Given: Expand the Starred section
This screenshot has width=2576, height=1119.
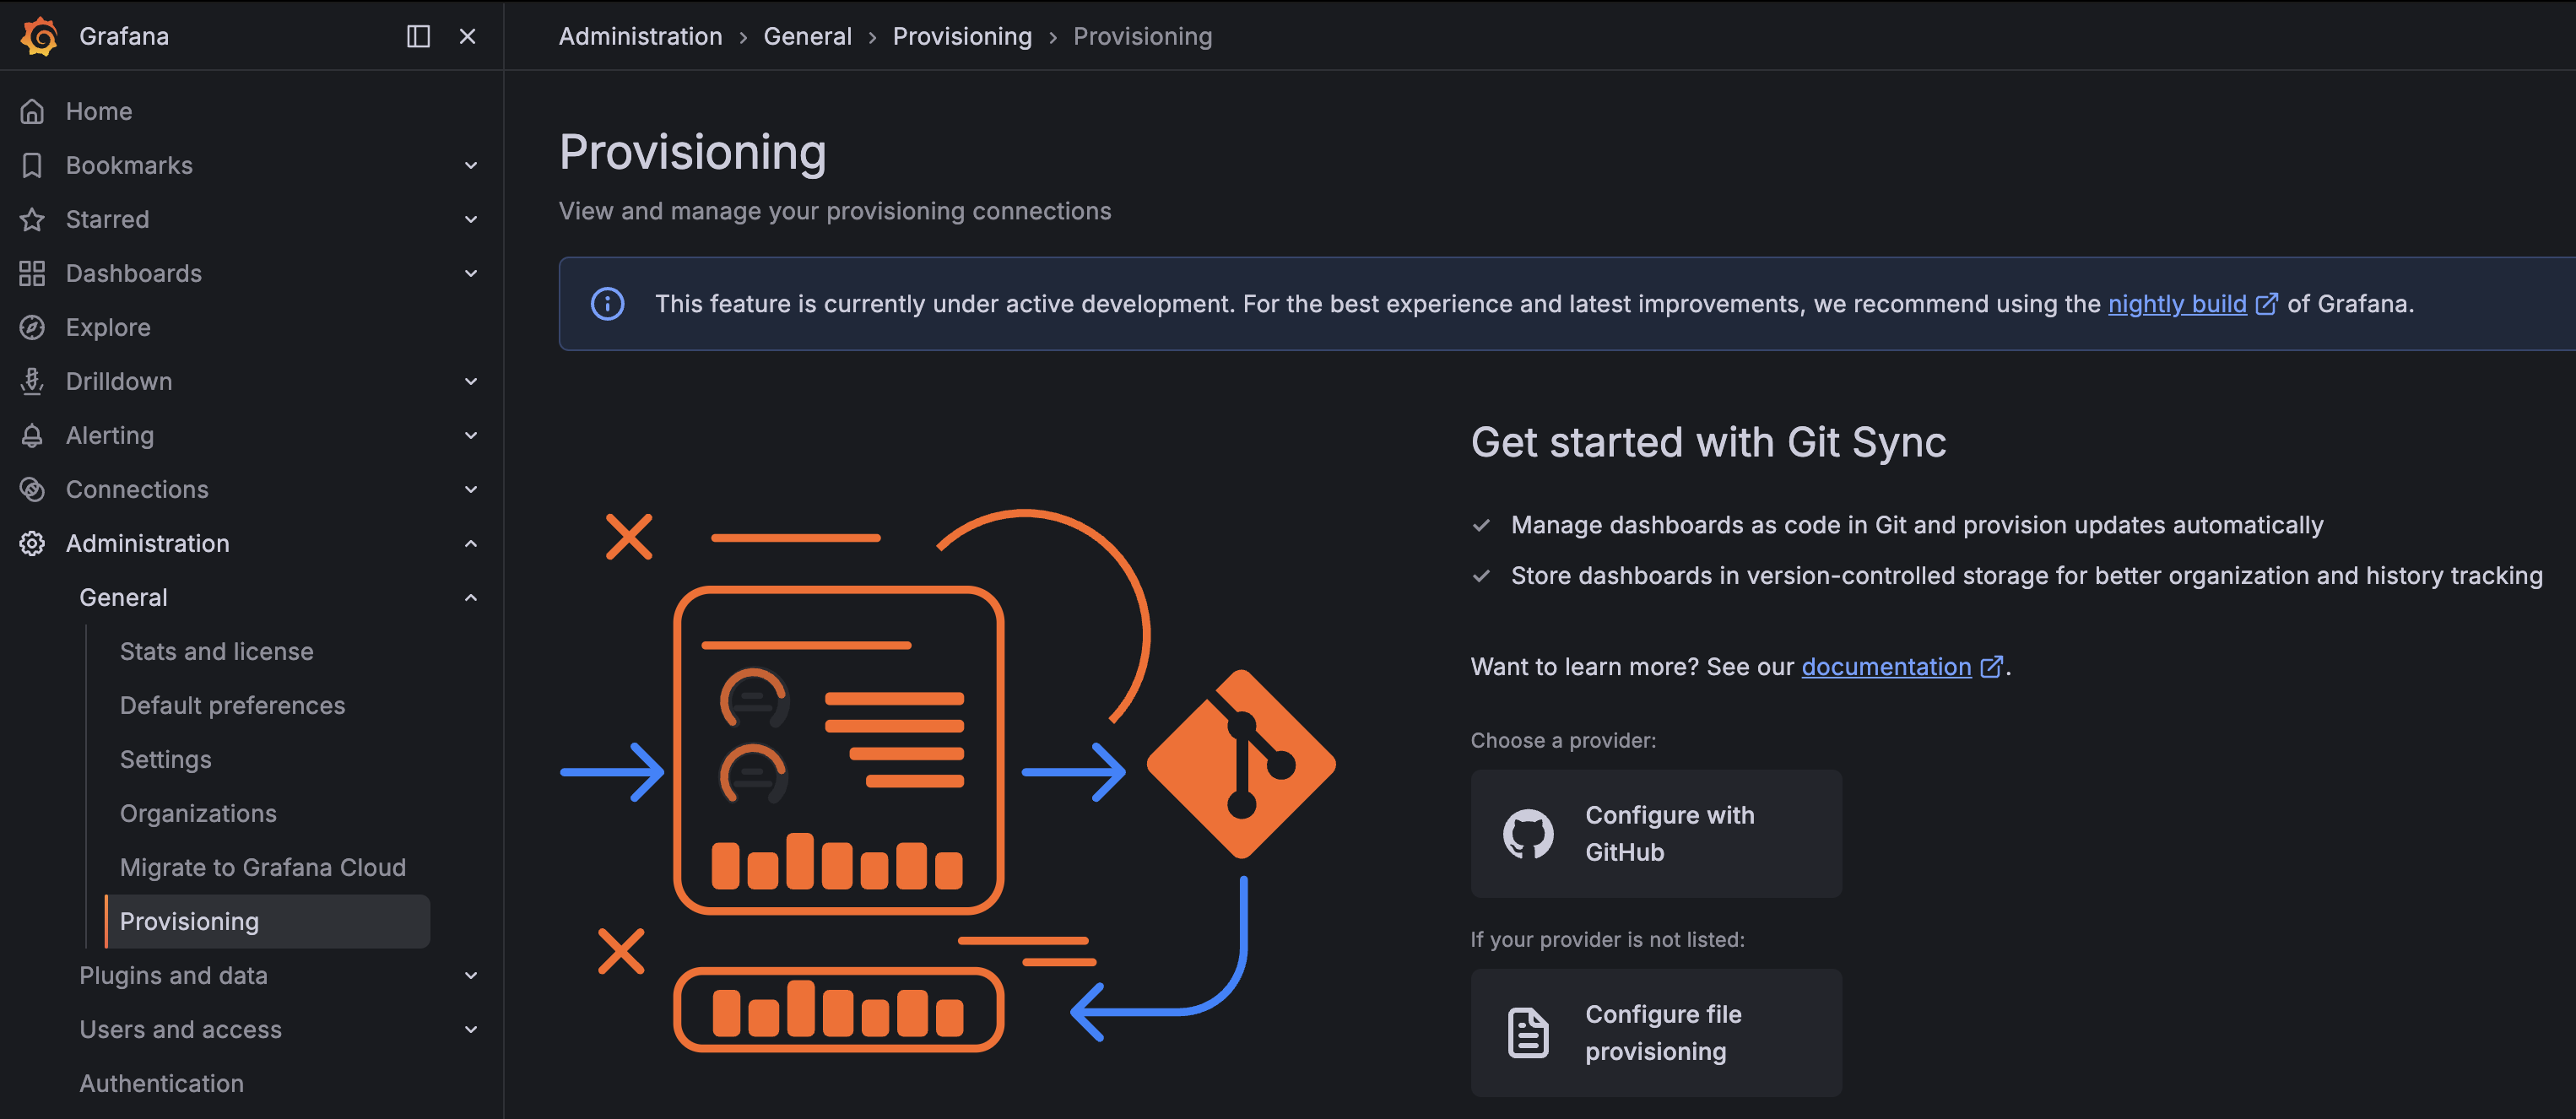Looking at the screenshot, I should (470, 219).
